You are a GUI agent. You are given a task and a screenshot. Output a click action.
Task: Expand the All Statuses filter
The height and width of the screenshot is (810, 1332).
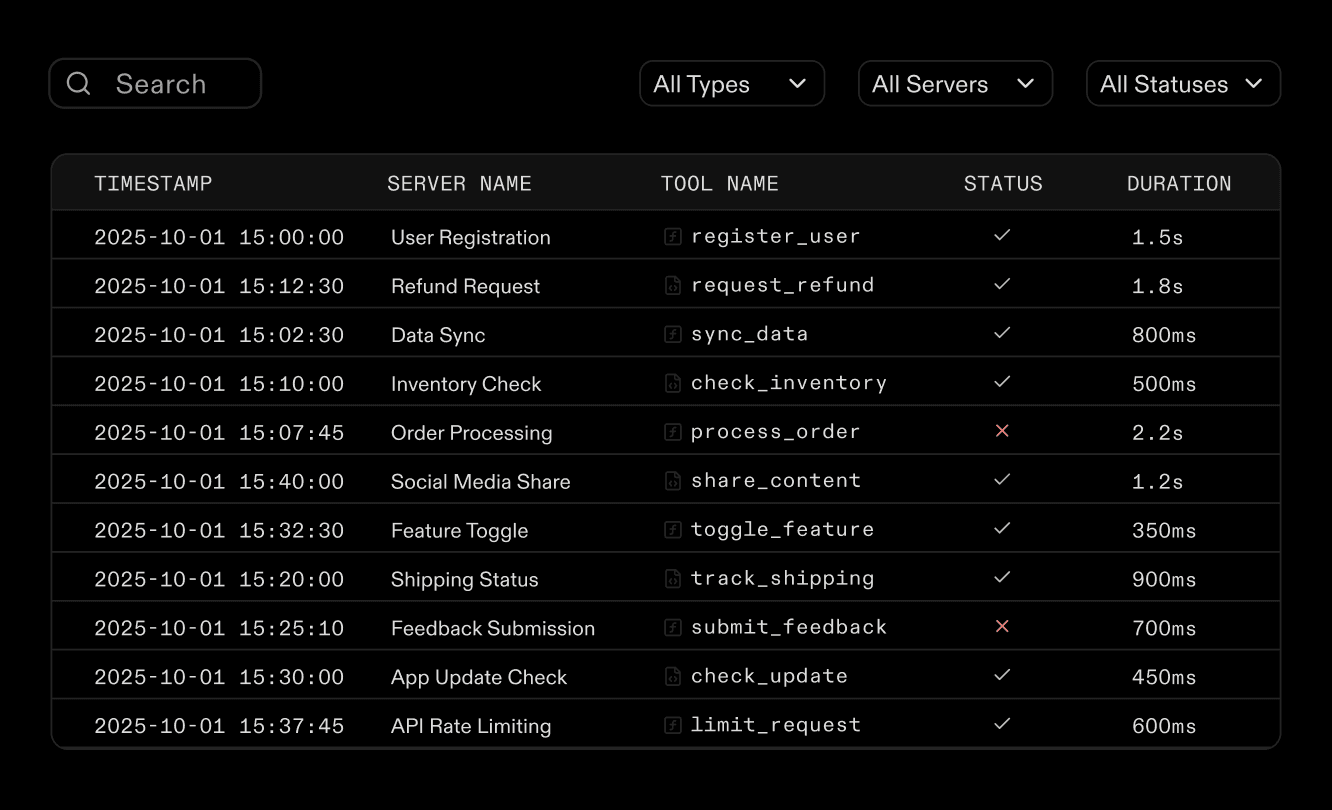tap(1183, 83)
